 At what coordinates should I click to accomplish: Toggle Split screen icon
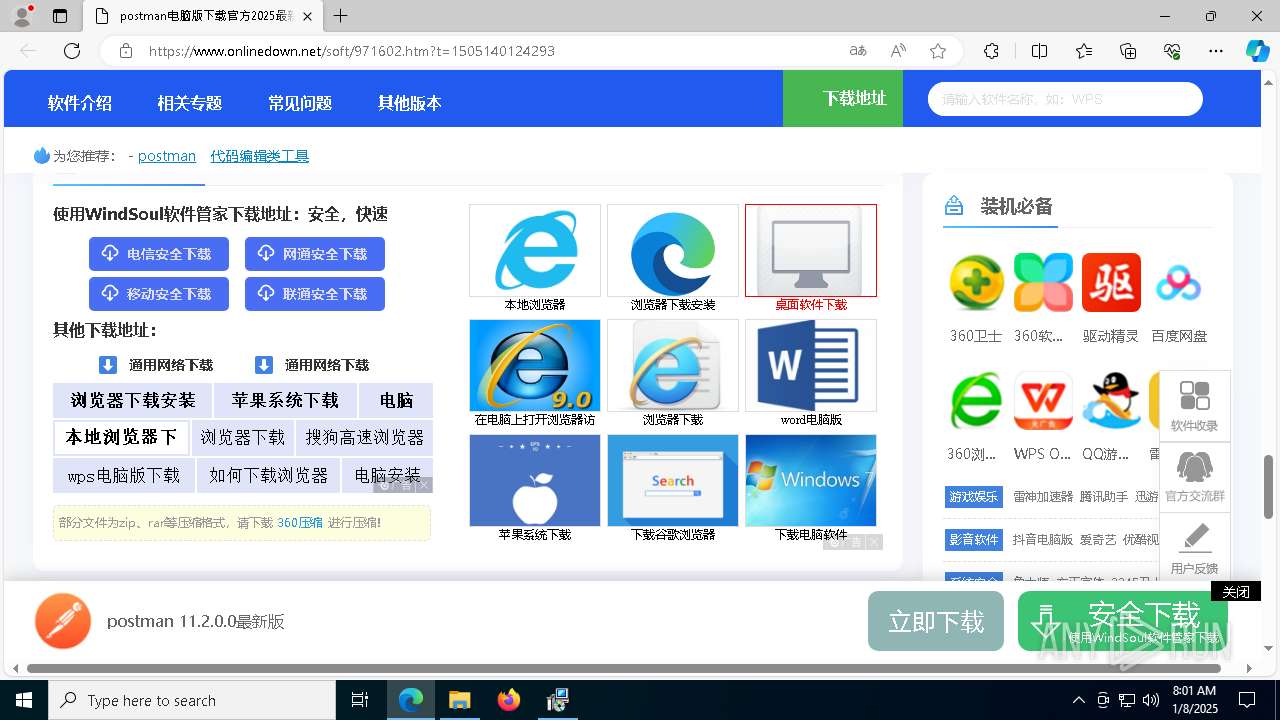[1039, 51]
